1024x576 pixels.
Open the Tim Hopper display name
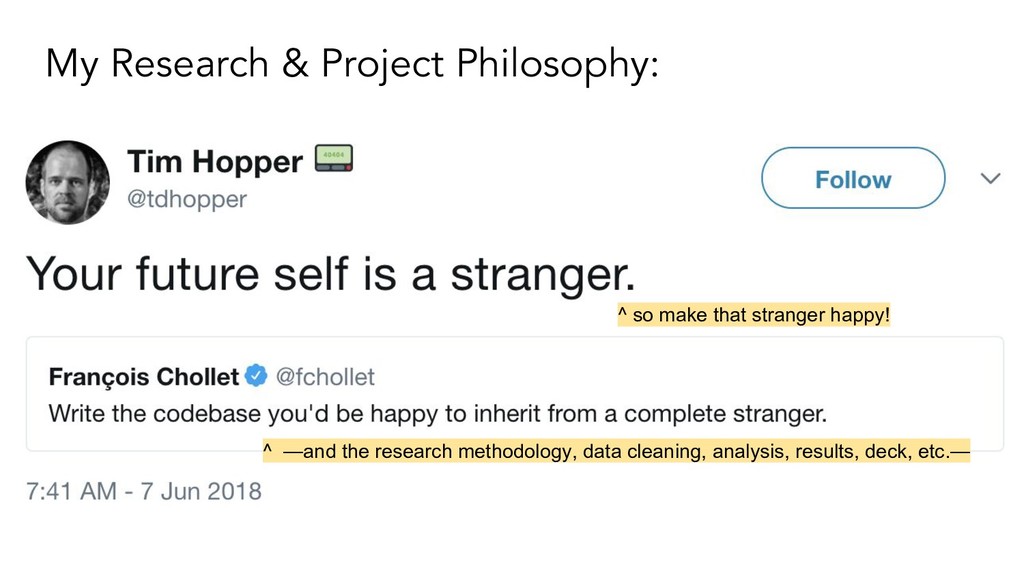pos(214,162)
